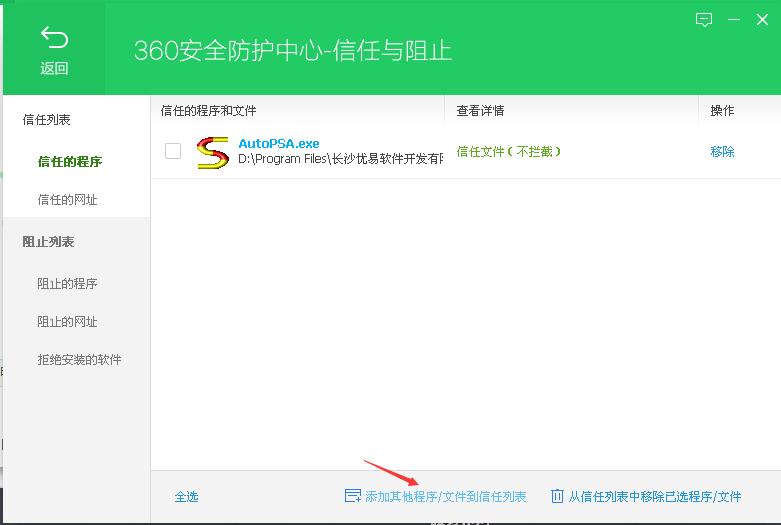
Task: Check the AutoPSA.exe checkbox
Action: 173,151
